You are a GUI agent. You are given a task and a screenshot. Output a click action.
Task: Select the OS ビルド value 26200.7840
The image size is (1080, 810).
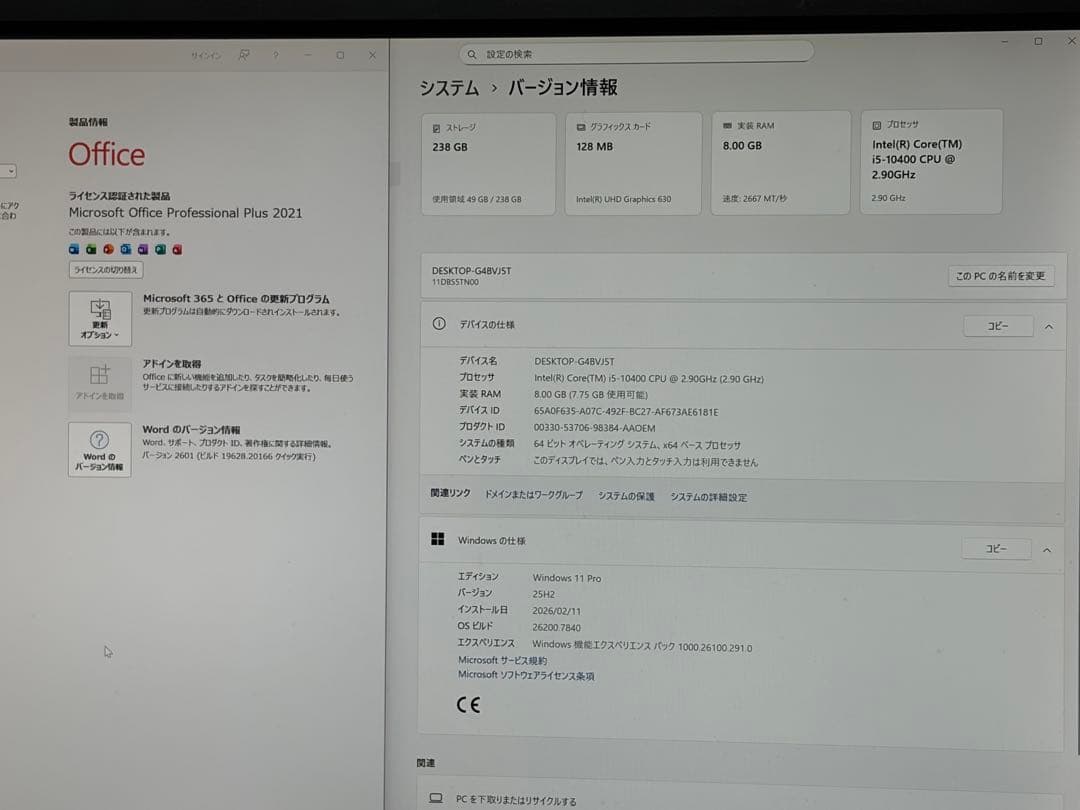557,627
